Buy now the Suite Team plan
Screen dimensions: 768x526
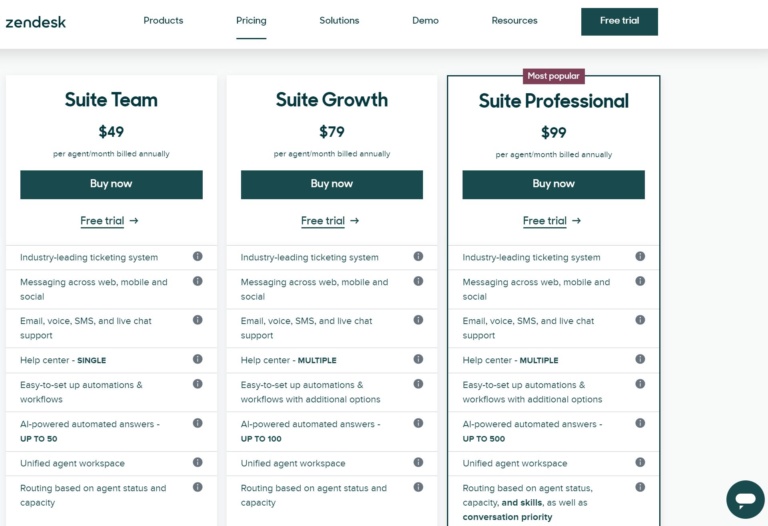pyautogui.click(x=111, y=184)
